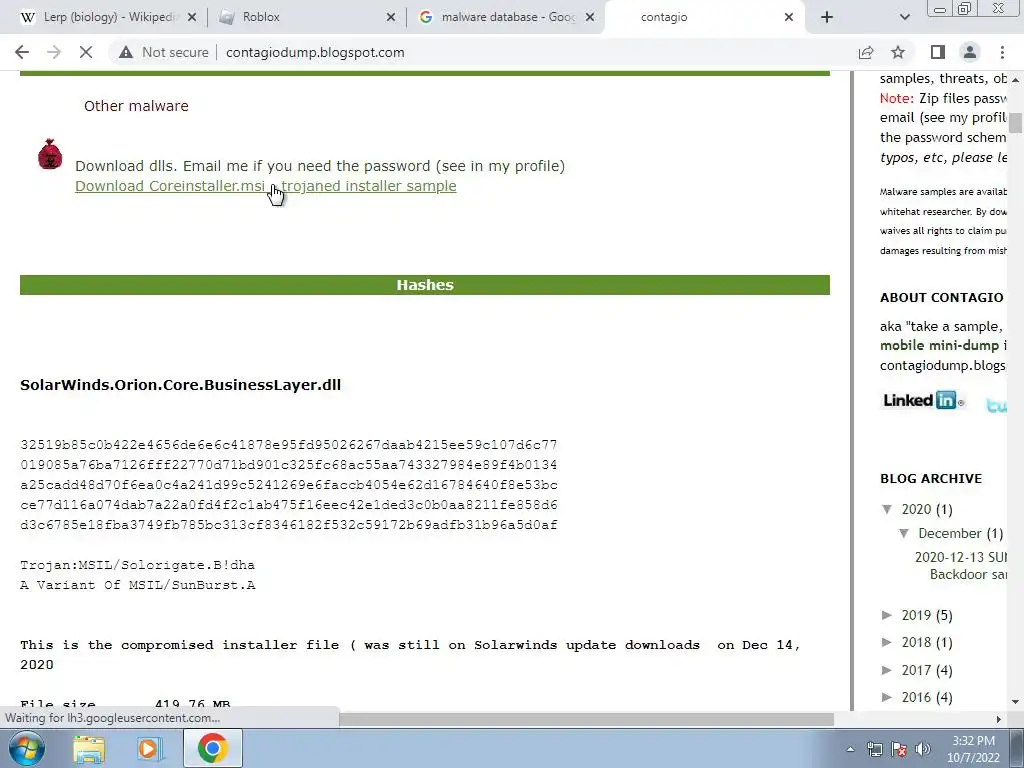The image size is (1024, 768).
Task: Click the address bar URL contagiodump.blogspot.com
Action: click(x=315, y=52)
